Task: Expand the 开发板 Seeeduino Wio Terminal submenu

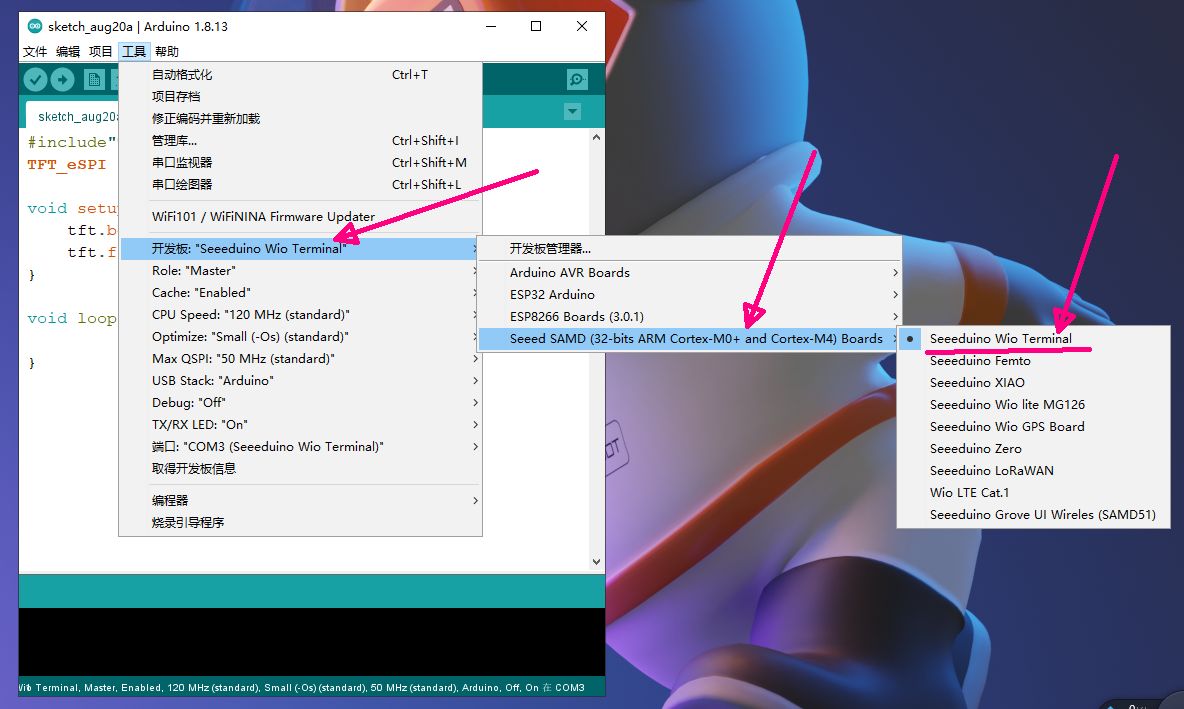Action: 301,248
